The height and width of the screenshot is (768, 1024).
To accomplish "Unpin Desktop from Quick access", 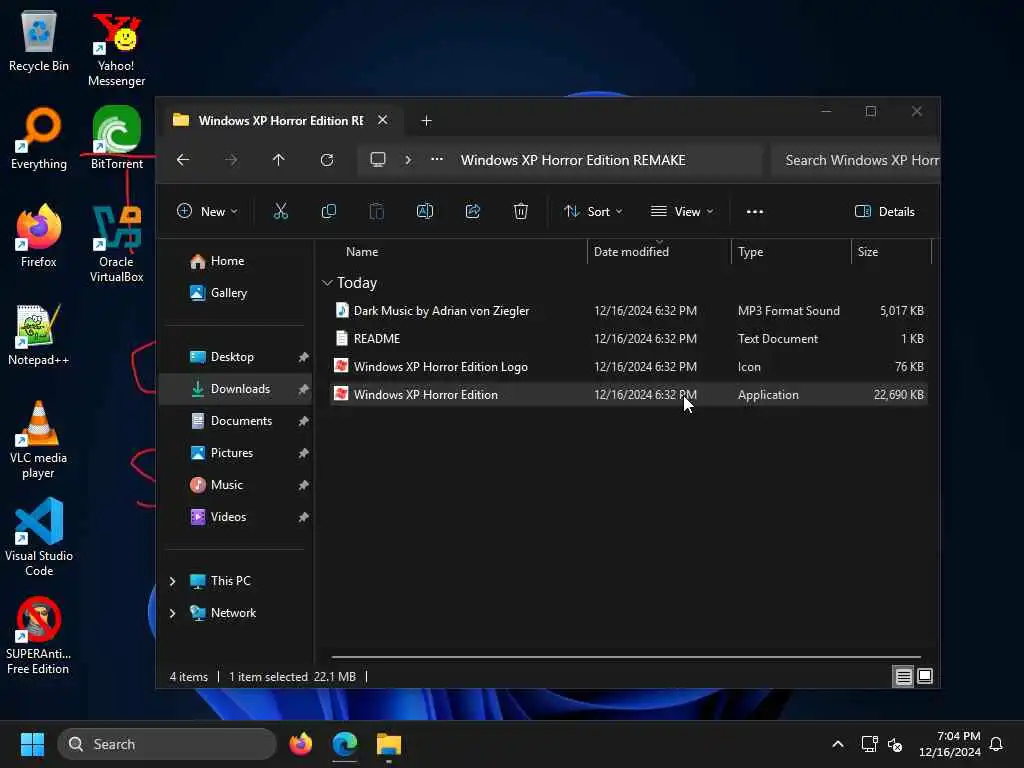I will [303, 357].
